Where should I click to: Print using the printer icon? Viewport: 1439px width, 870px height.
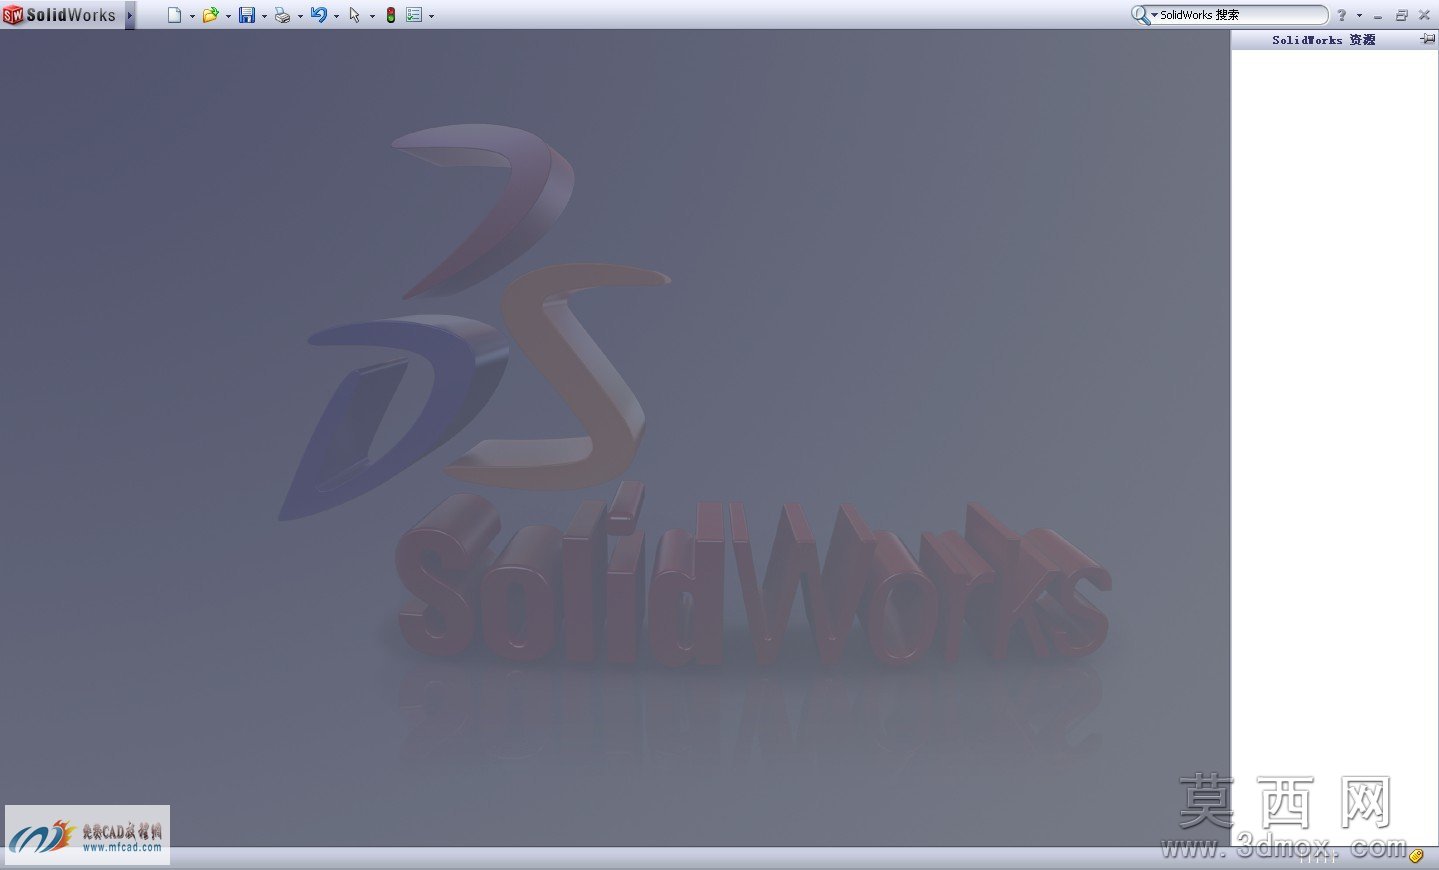pyautogui.click(x=282, y=15)
